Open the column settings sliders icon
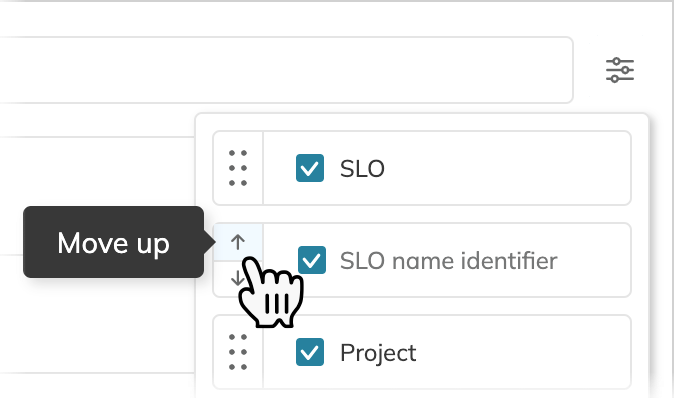This screenshot has width=674, height=398. click(x=620, y=70)
